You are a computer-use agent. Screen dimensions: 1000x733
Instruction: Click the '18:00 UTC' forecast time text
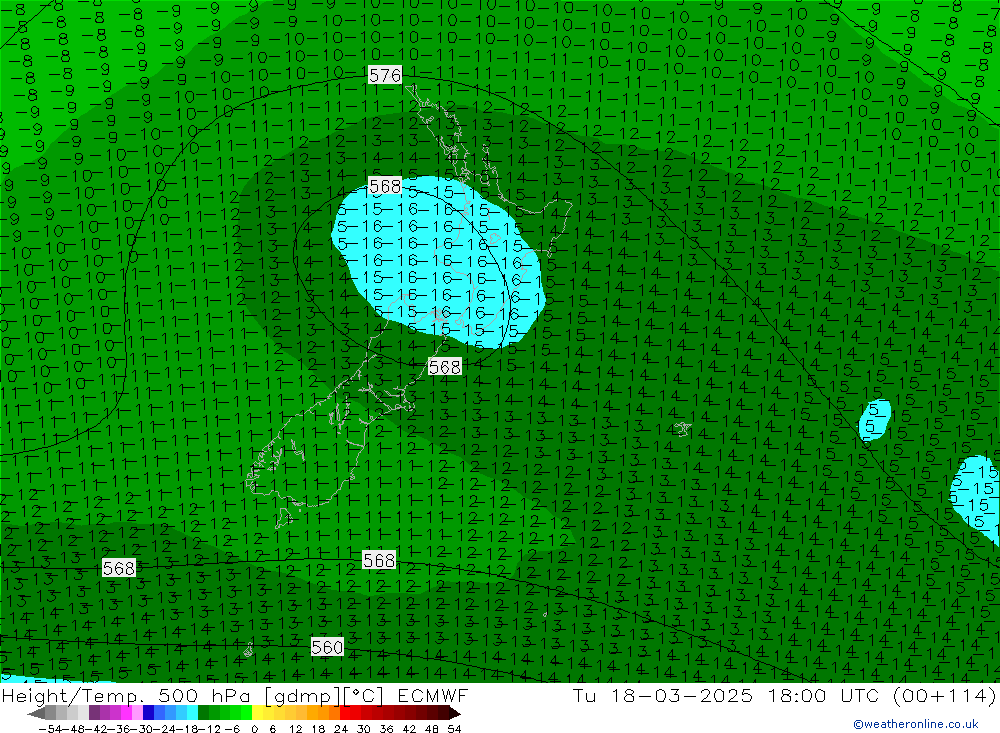pyautogui.click(x=823, y=695)
